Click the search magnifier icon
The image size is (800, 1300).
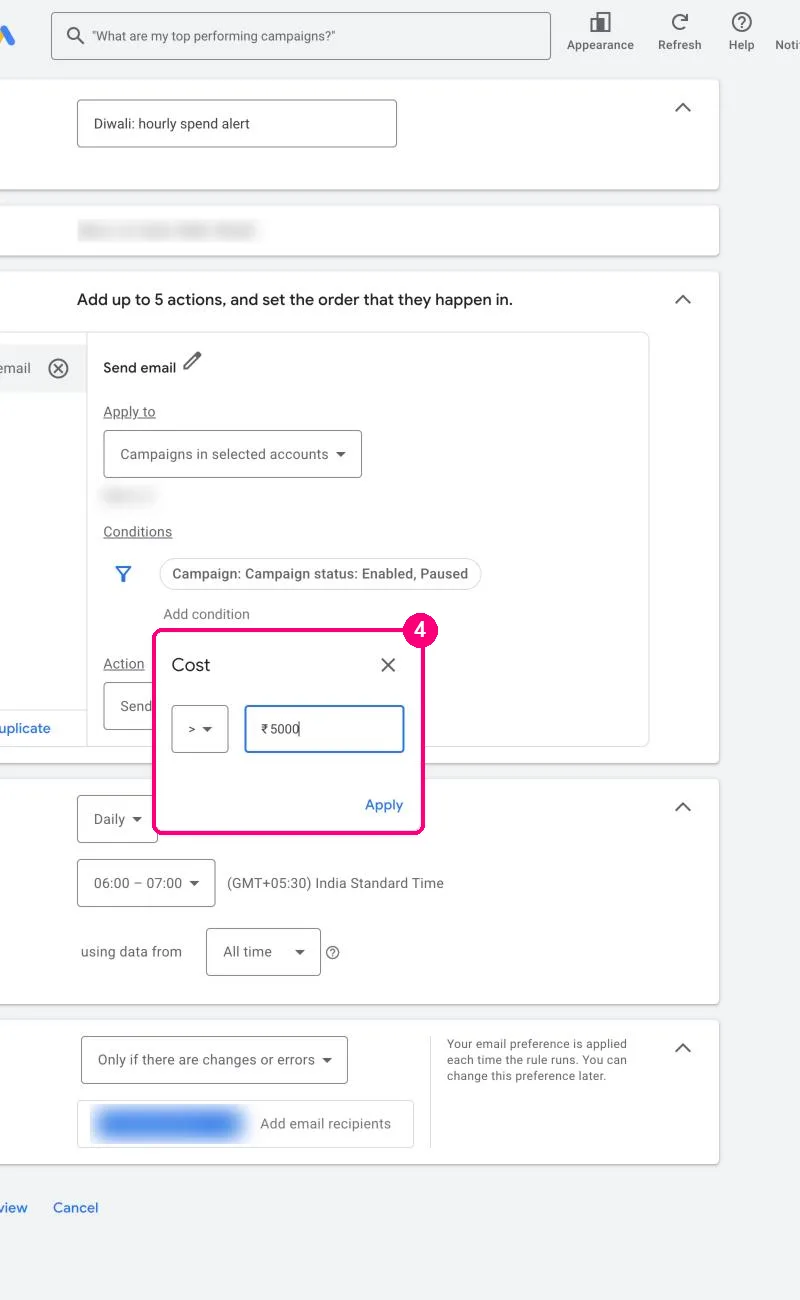75,35
